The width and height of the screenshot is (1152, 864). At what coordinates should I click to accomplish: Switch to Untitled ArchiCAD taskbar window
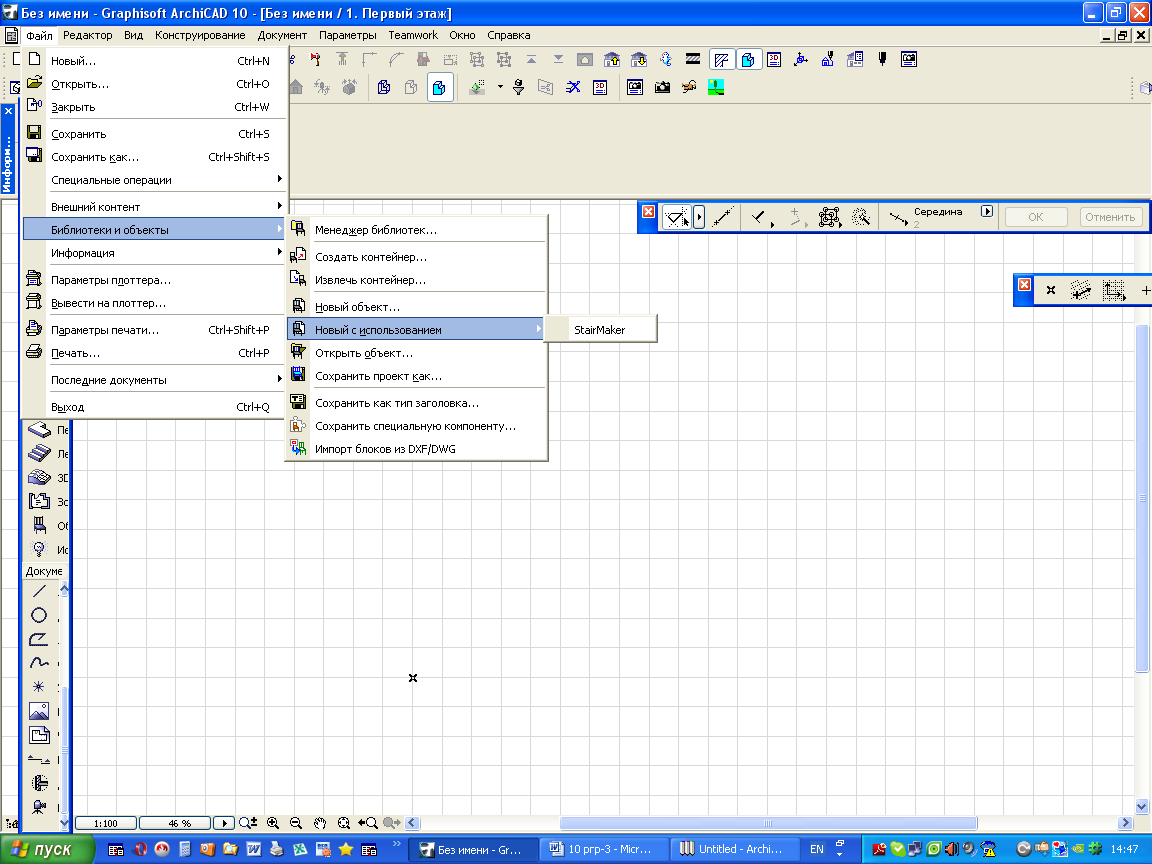(734, 849)
